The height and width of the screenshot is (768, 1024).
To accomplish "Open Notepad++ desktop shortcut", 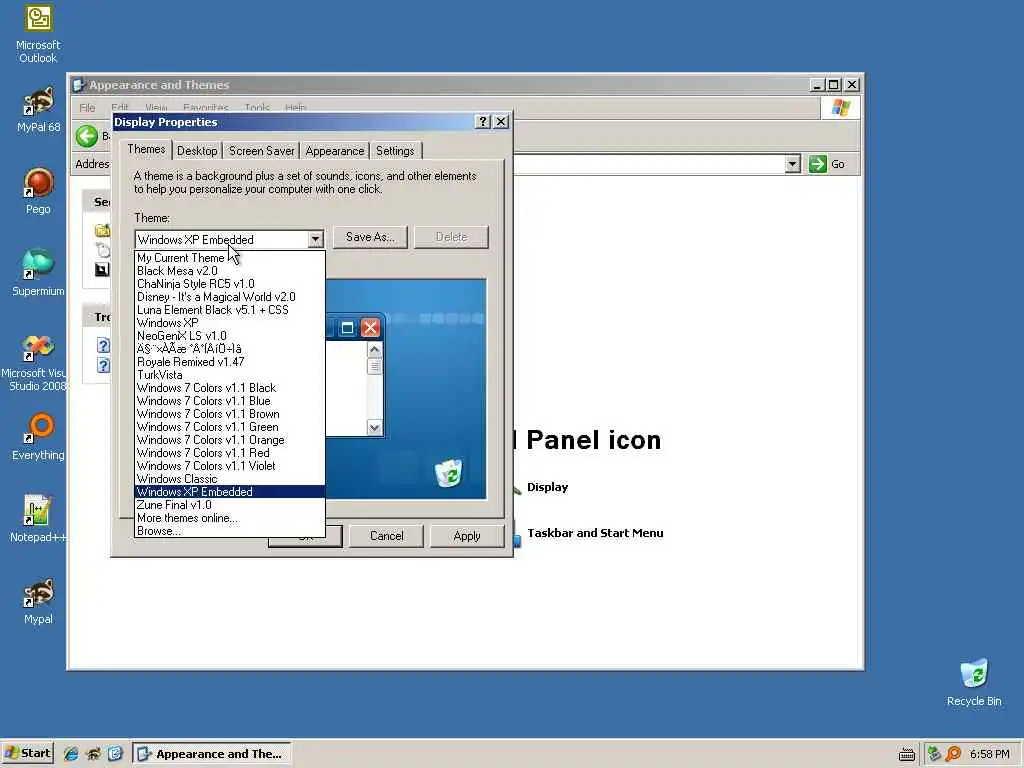I will coord(38,519).
